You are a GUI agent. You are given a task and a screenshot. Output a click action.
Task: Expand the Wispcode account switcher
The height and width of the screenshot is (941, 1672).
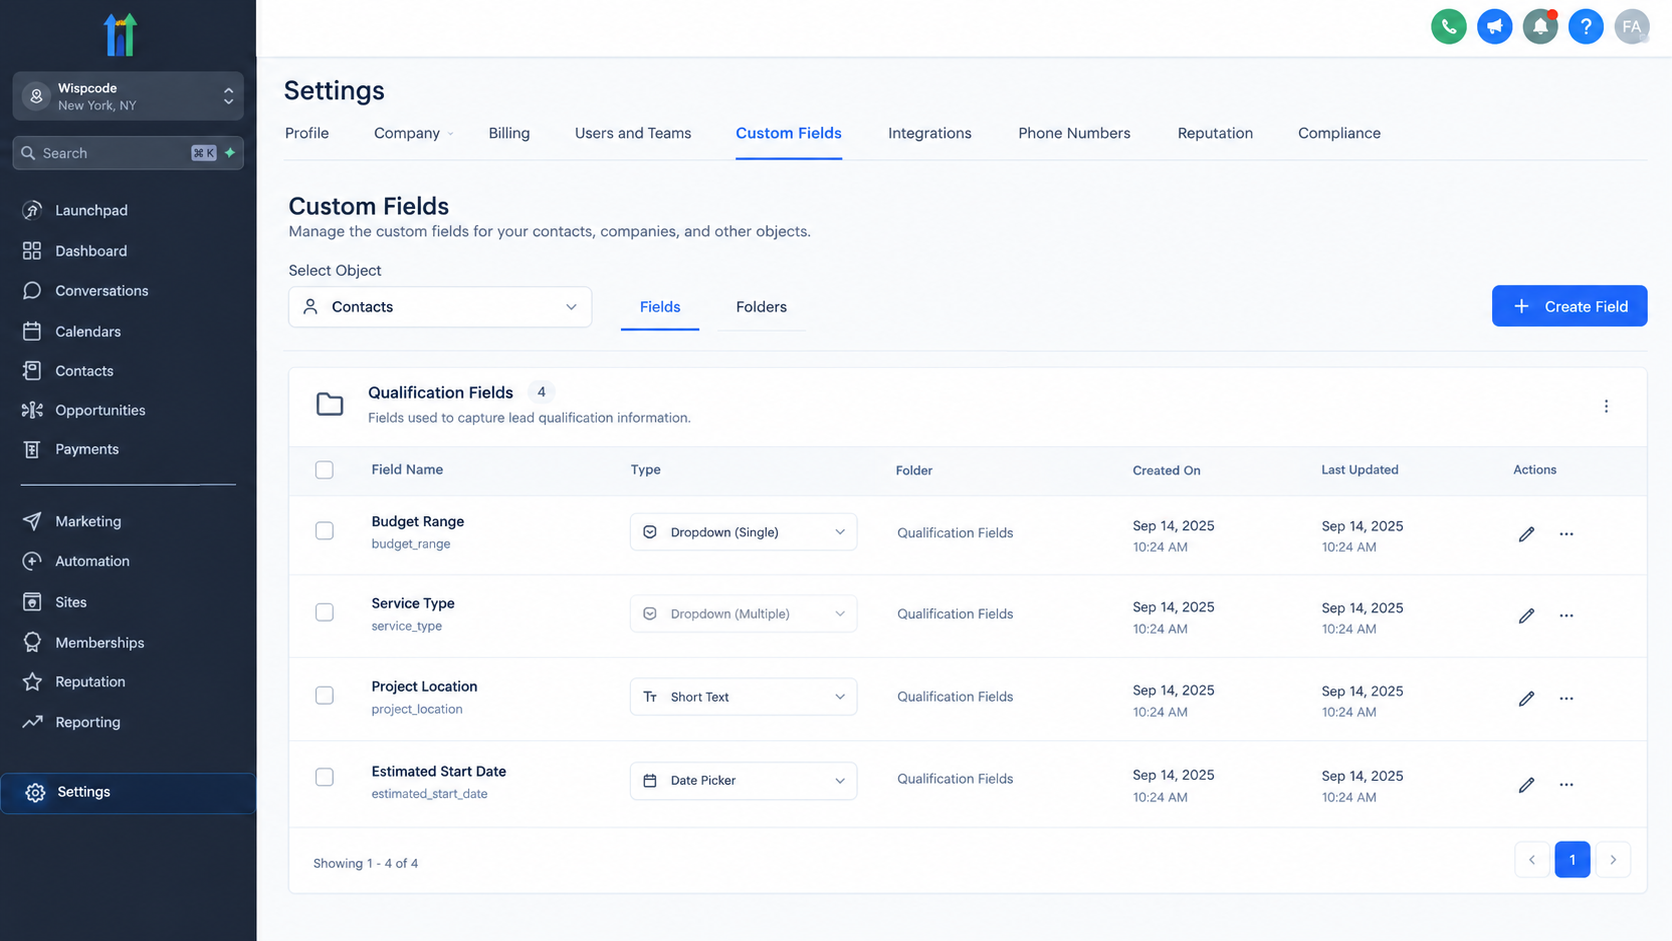point(128,96)
